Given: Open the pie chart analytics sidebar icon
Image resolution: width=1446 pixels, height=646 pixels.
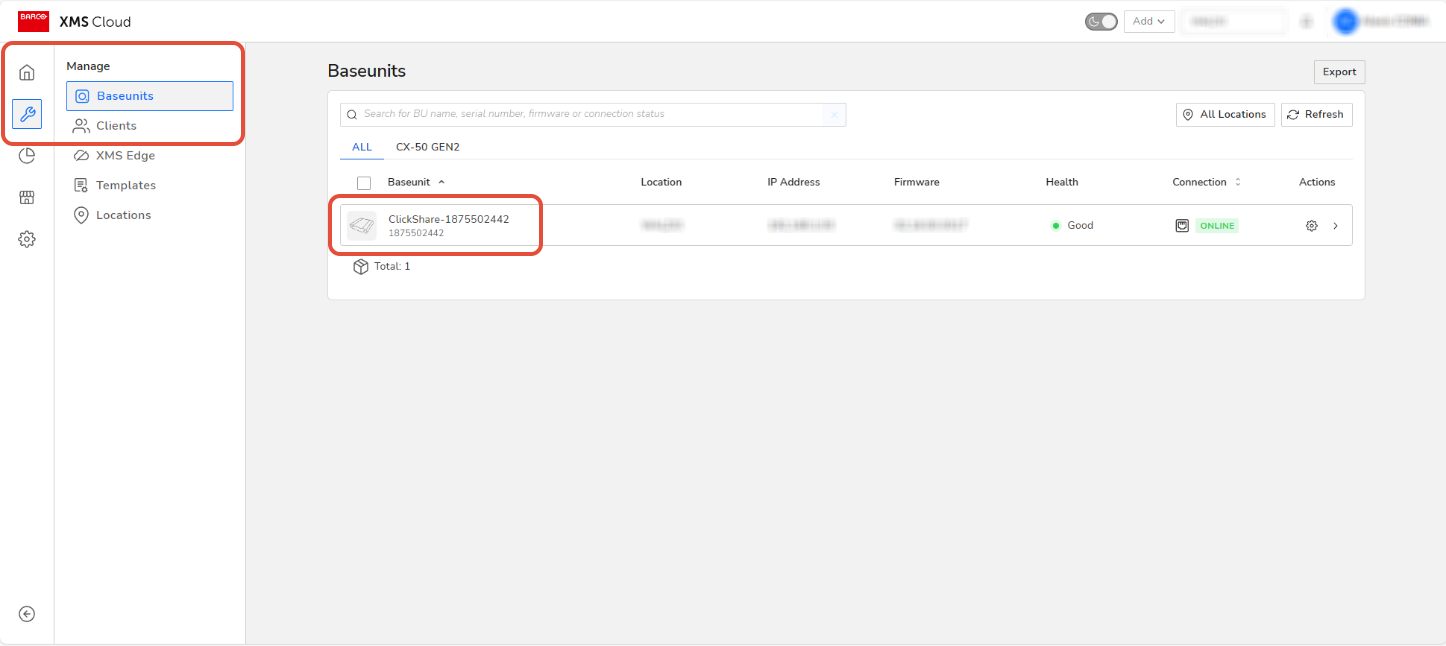Looking at the screenshot, I should pos(27,156).
